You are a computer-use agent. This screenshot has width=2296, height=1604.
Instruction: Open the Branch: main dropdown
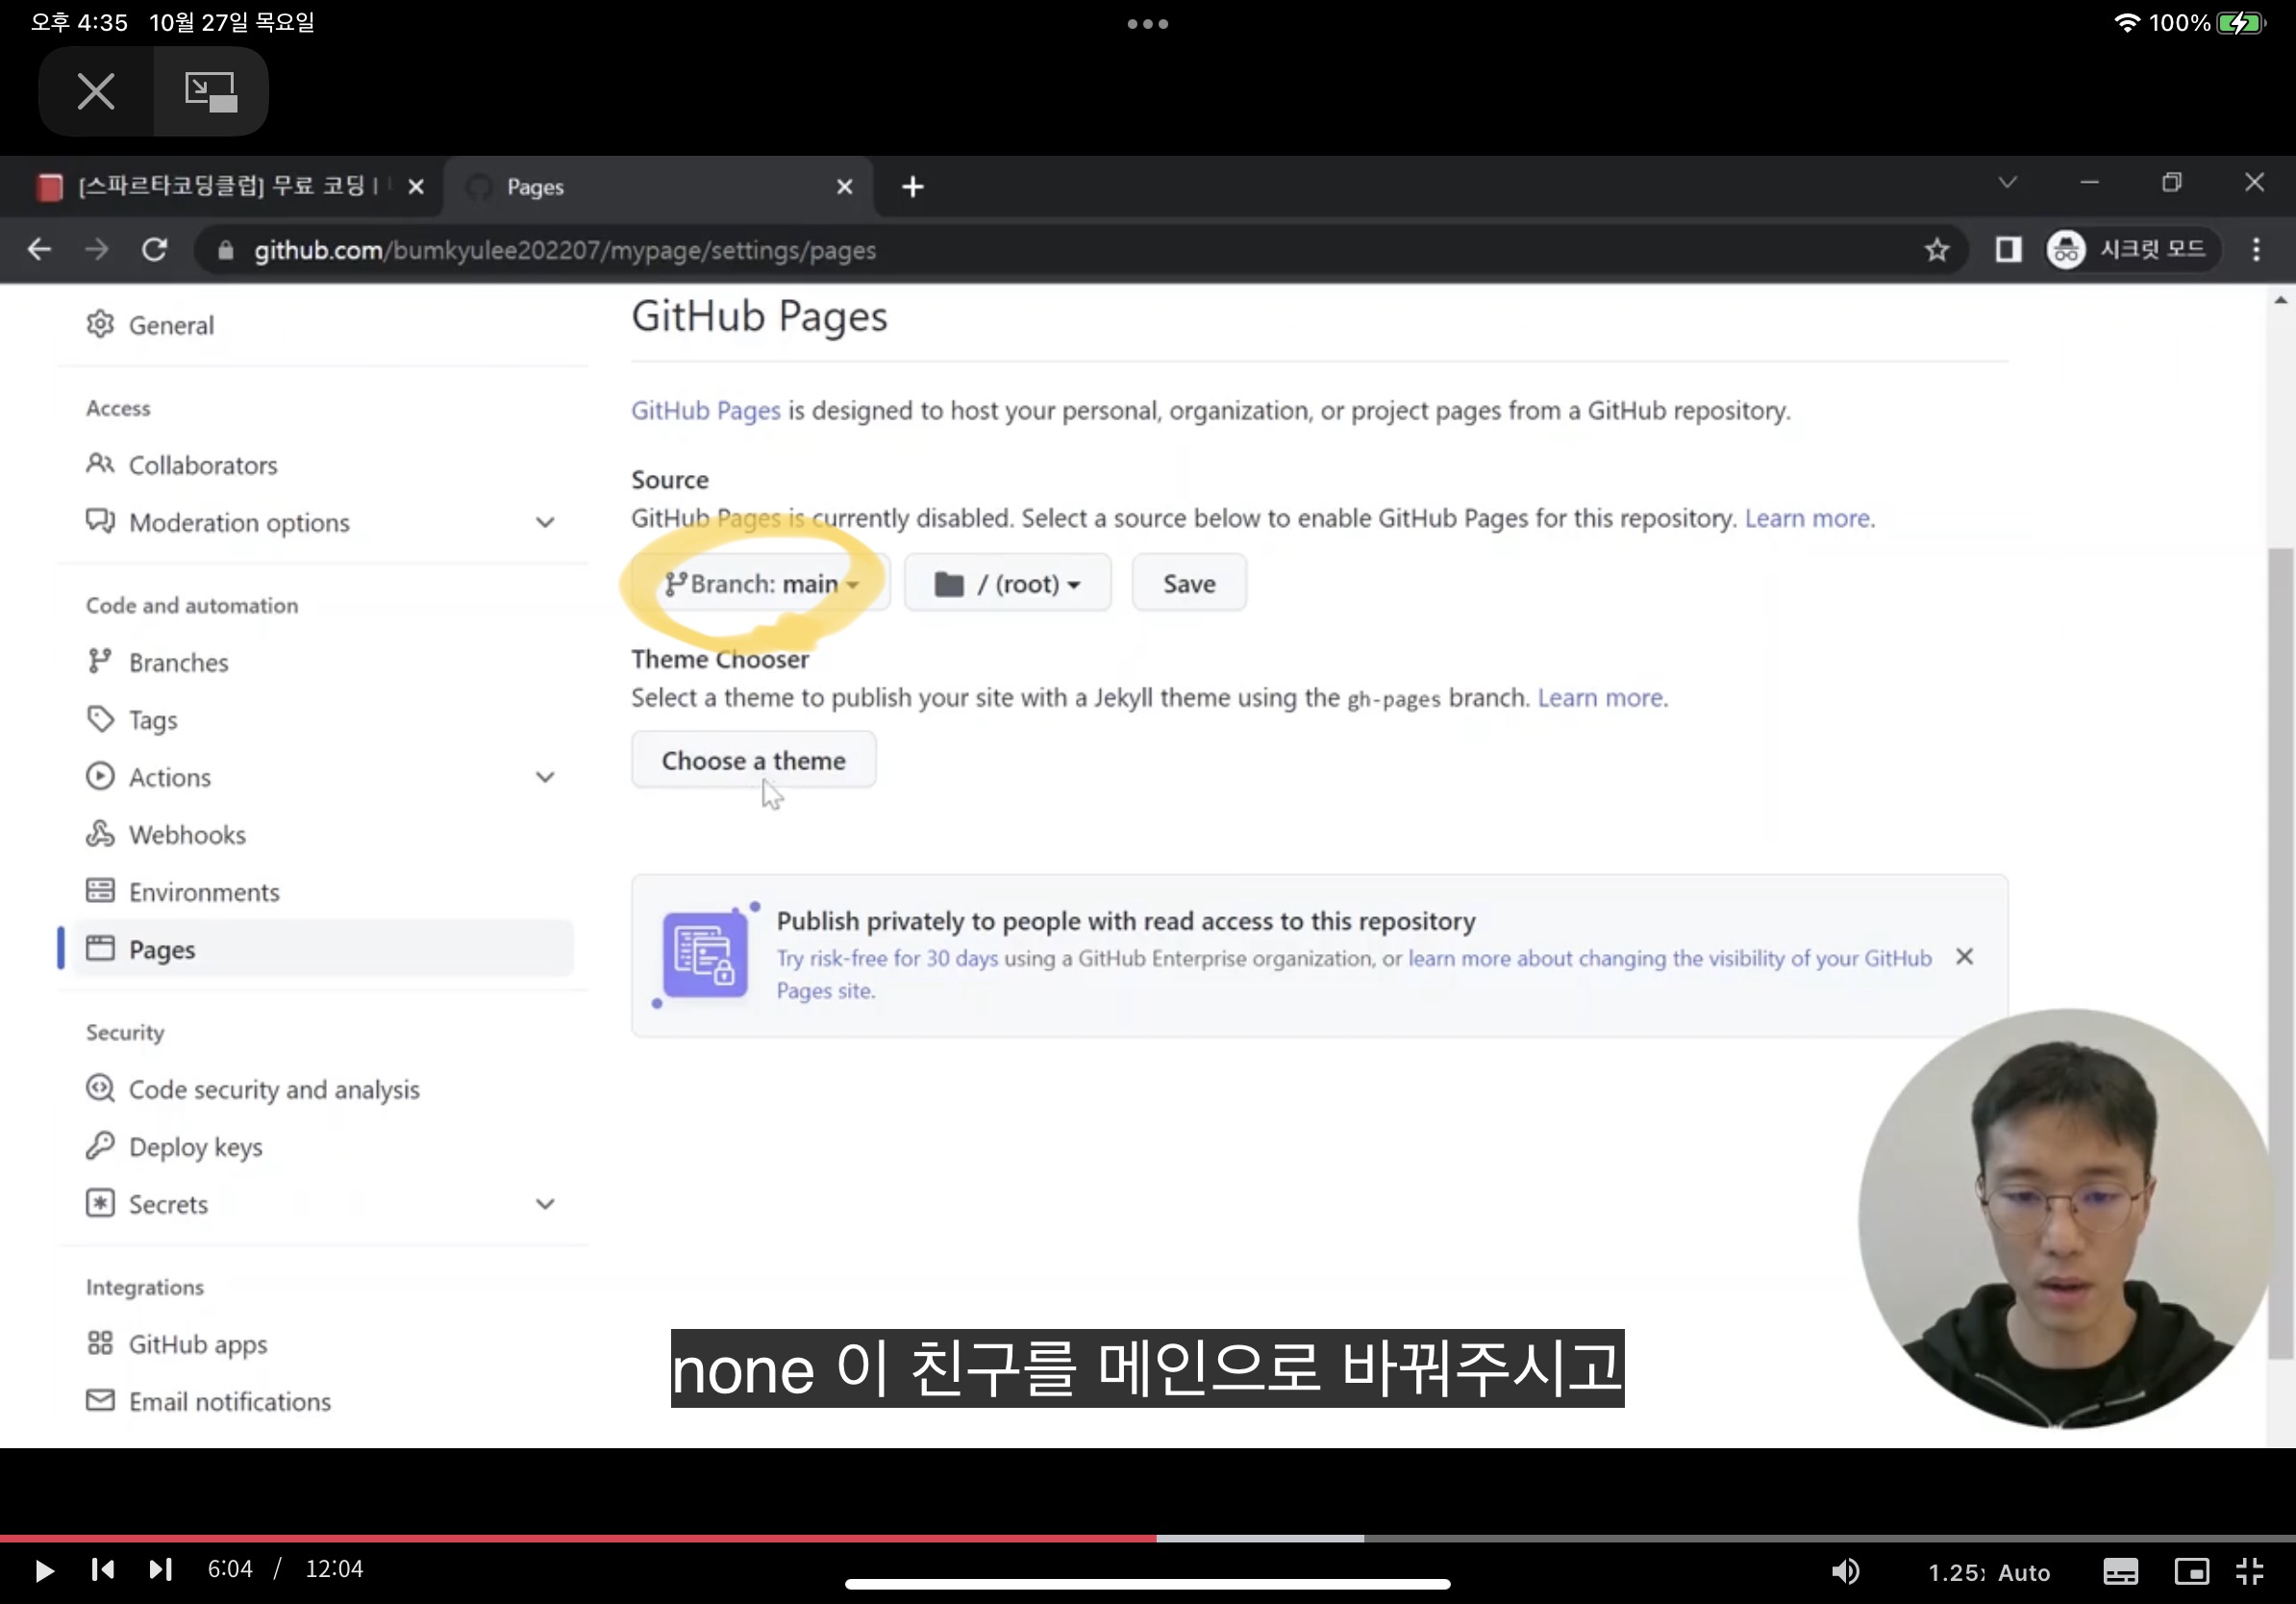[x=762, y=583]
